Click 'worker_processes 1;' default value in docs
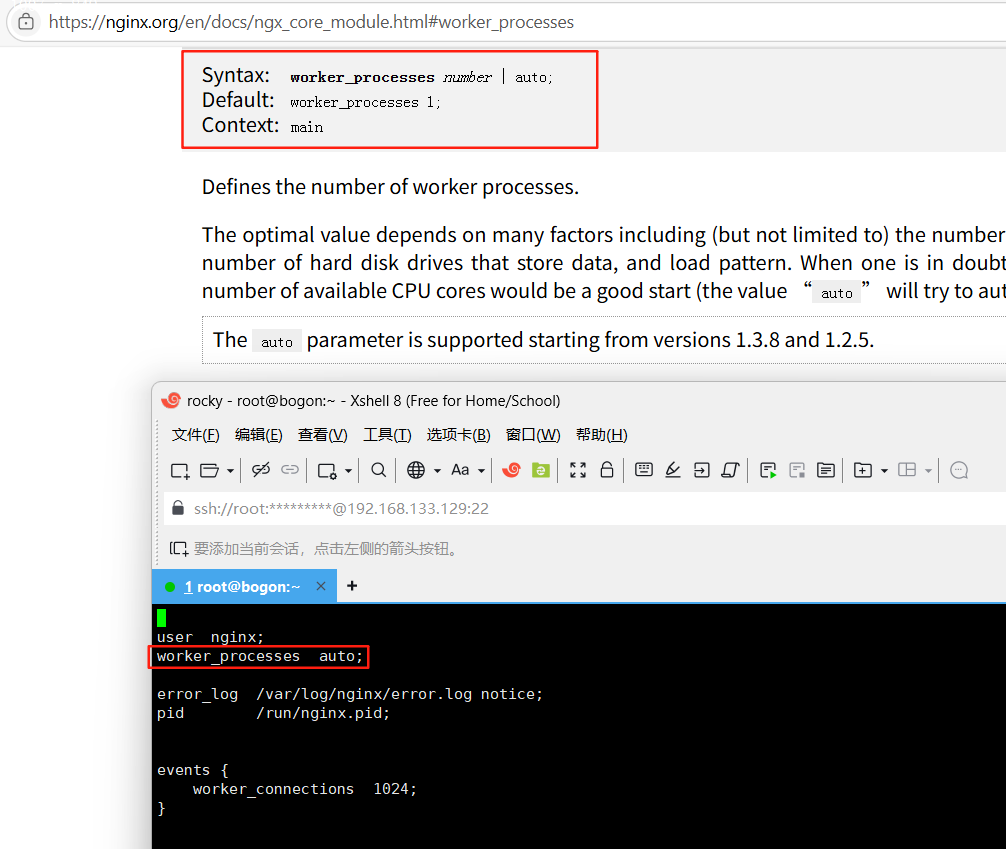 pyautogui.click(x=365, y=103)
